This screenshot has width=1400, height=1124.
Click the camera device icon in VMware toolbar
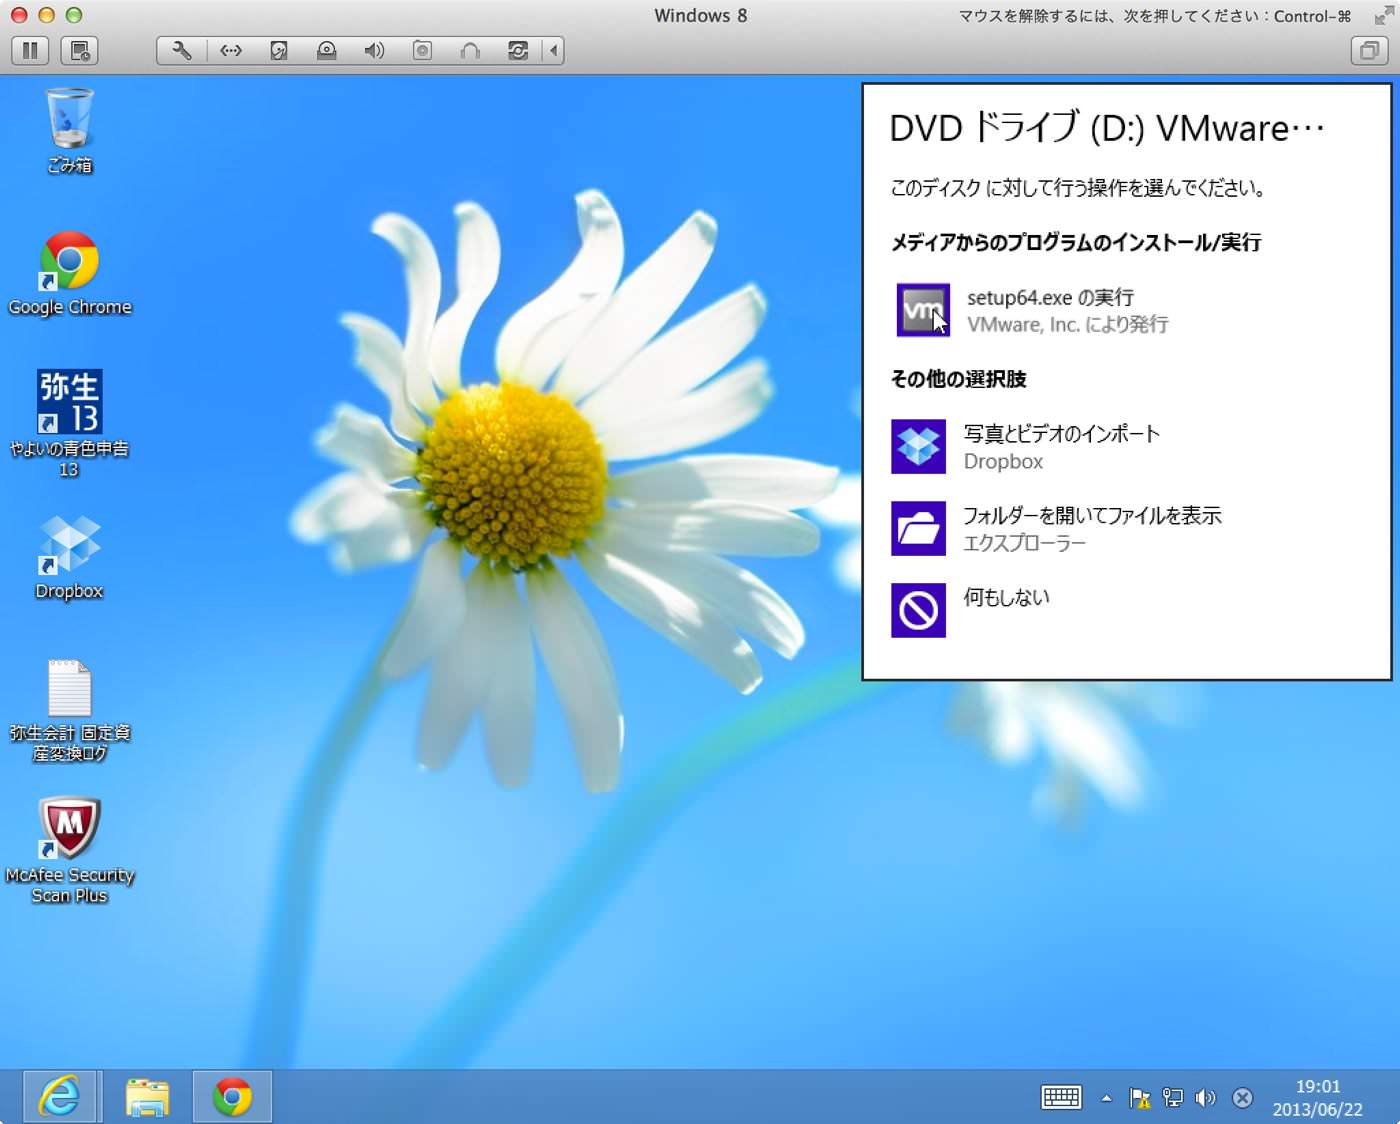click(x=422, y=50)
